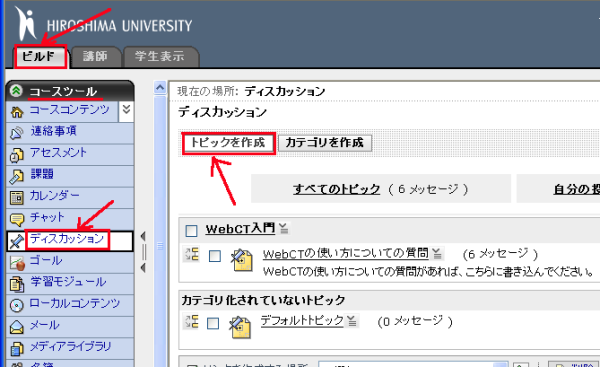Collapse the sidebar with the upper left-pointing arrow
600x367 pixels.
pyautogui.click(x=143, y=237)
